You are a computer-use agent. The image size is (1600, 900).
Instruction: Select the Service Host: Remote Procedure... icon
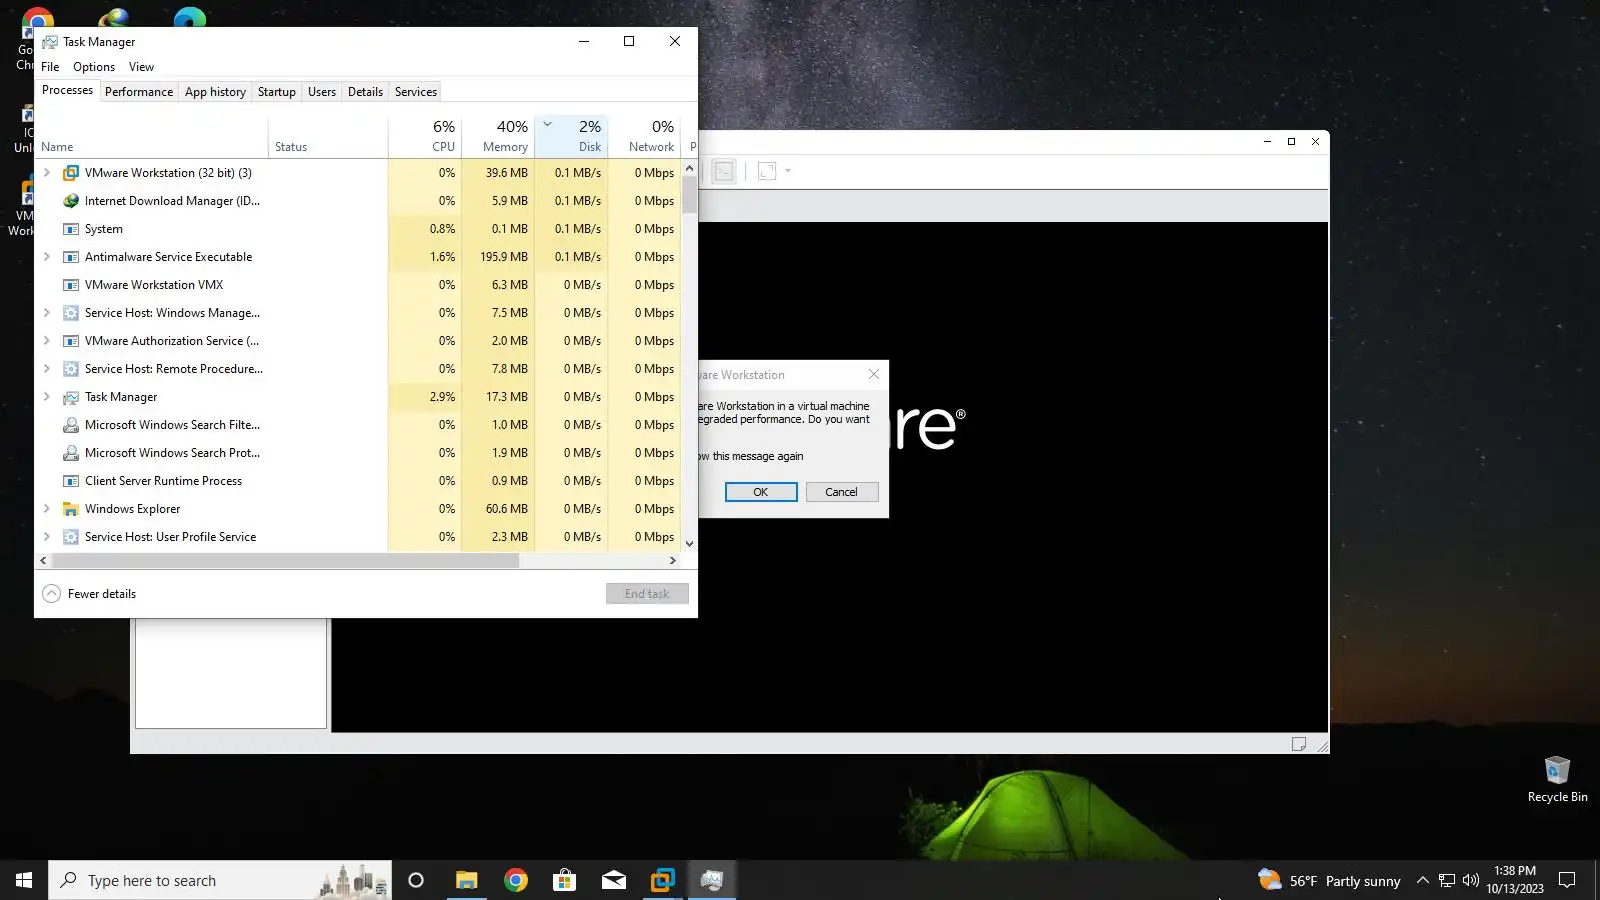pos(71,369)
